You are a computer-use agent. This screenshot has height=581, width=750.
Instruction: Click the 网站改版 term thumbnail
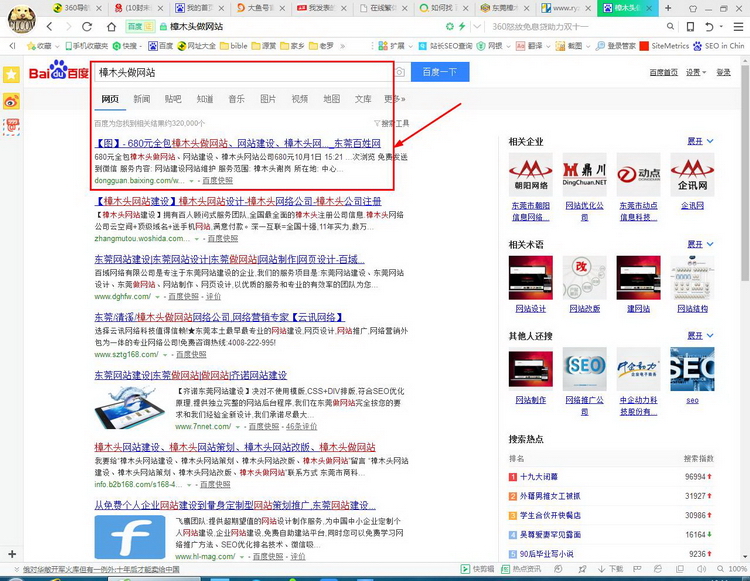click(x=585, y=277)
